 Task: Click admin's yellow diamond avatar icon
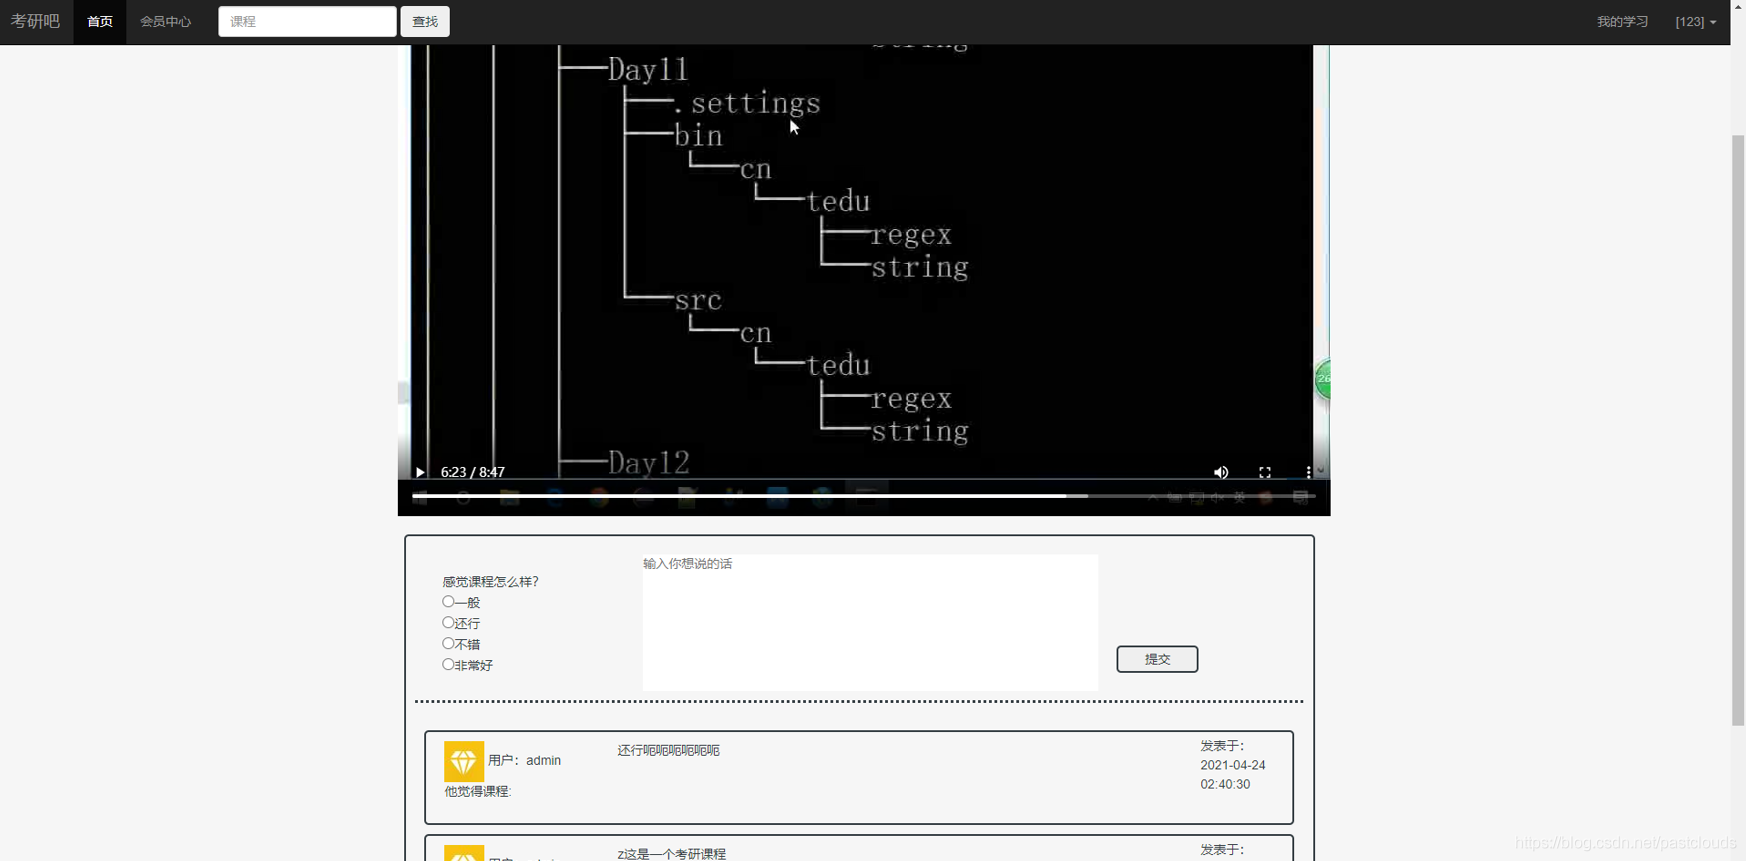(464, 761)
